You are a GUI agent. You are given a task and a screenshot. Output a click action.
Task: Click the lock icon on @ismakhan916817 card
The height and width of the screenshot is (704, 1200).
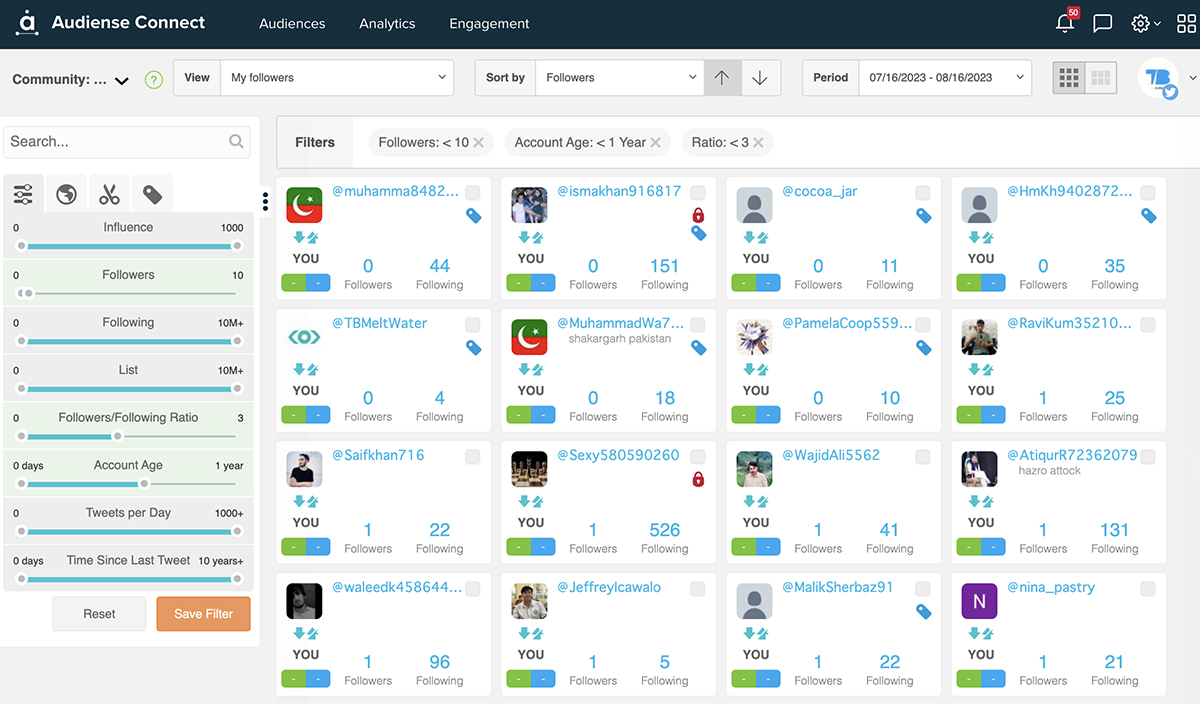(x=698, y=215)
